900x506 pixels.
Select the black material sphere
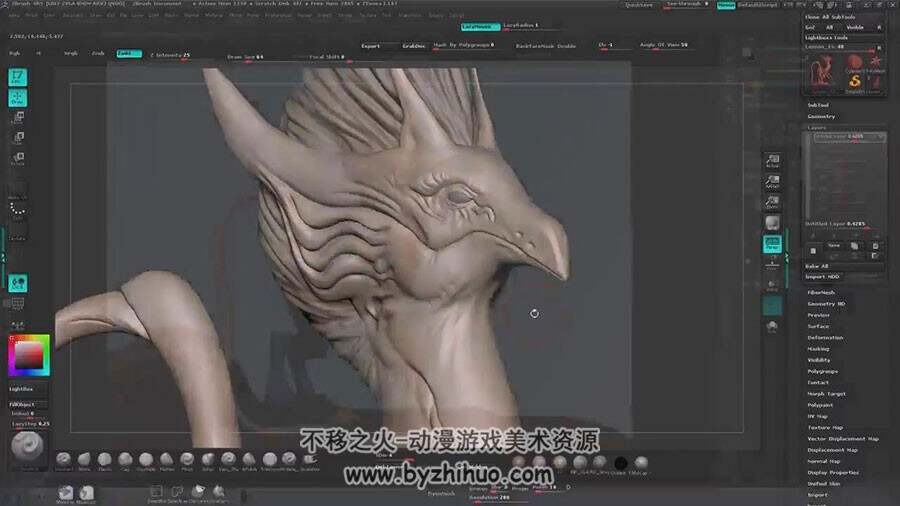[620, 462]
